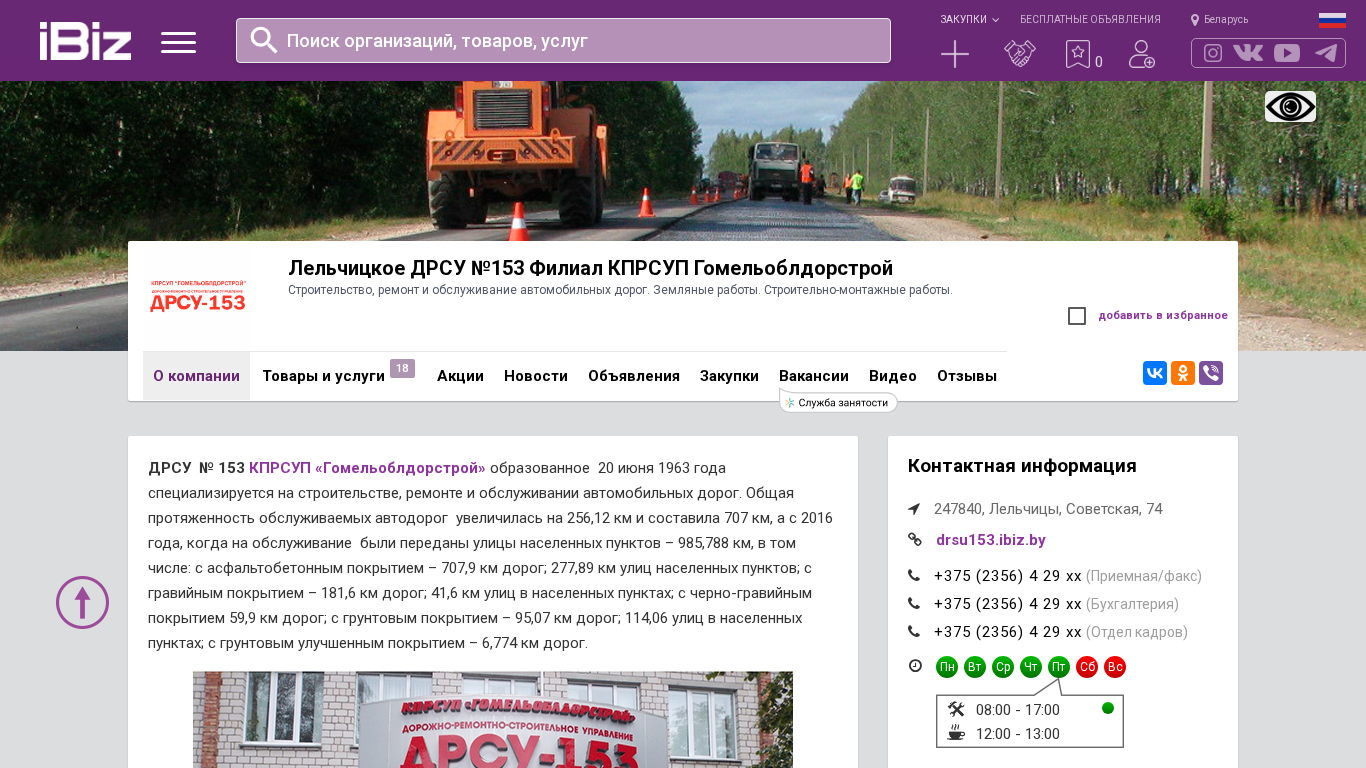Switch language via Russian flag

pos(1332,20)
